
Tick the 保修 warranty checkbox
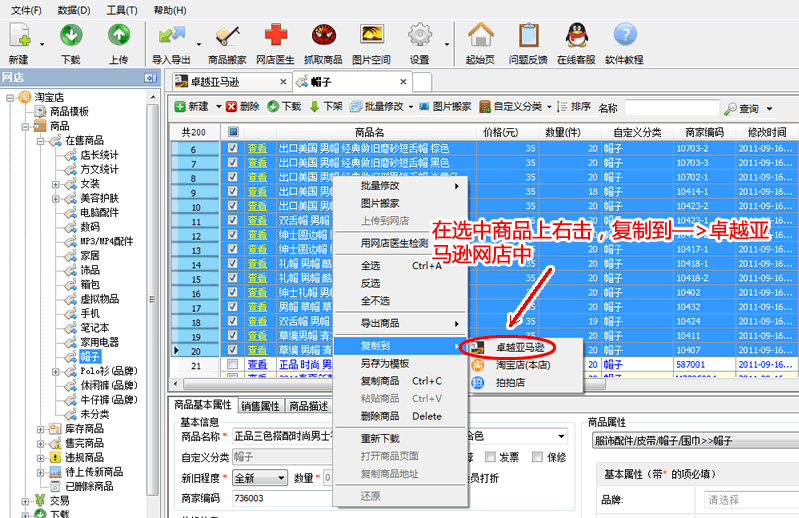coord(537,457)
